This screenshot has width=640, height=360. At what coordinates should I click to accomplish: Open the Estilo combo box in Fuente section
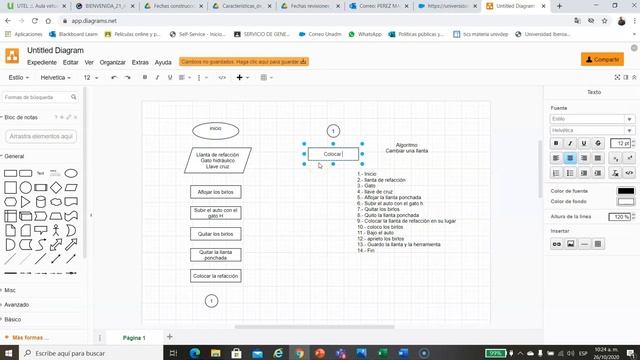(x=592, y=119)
